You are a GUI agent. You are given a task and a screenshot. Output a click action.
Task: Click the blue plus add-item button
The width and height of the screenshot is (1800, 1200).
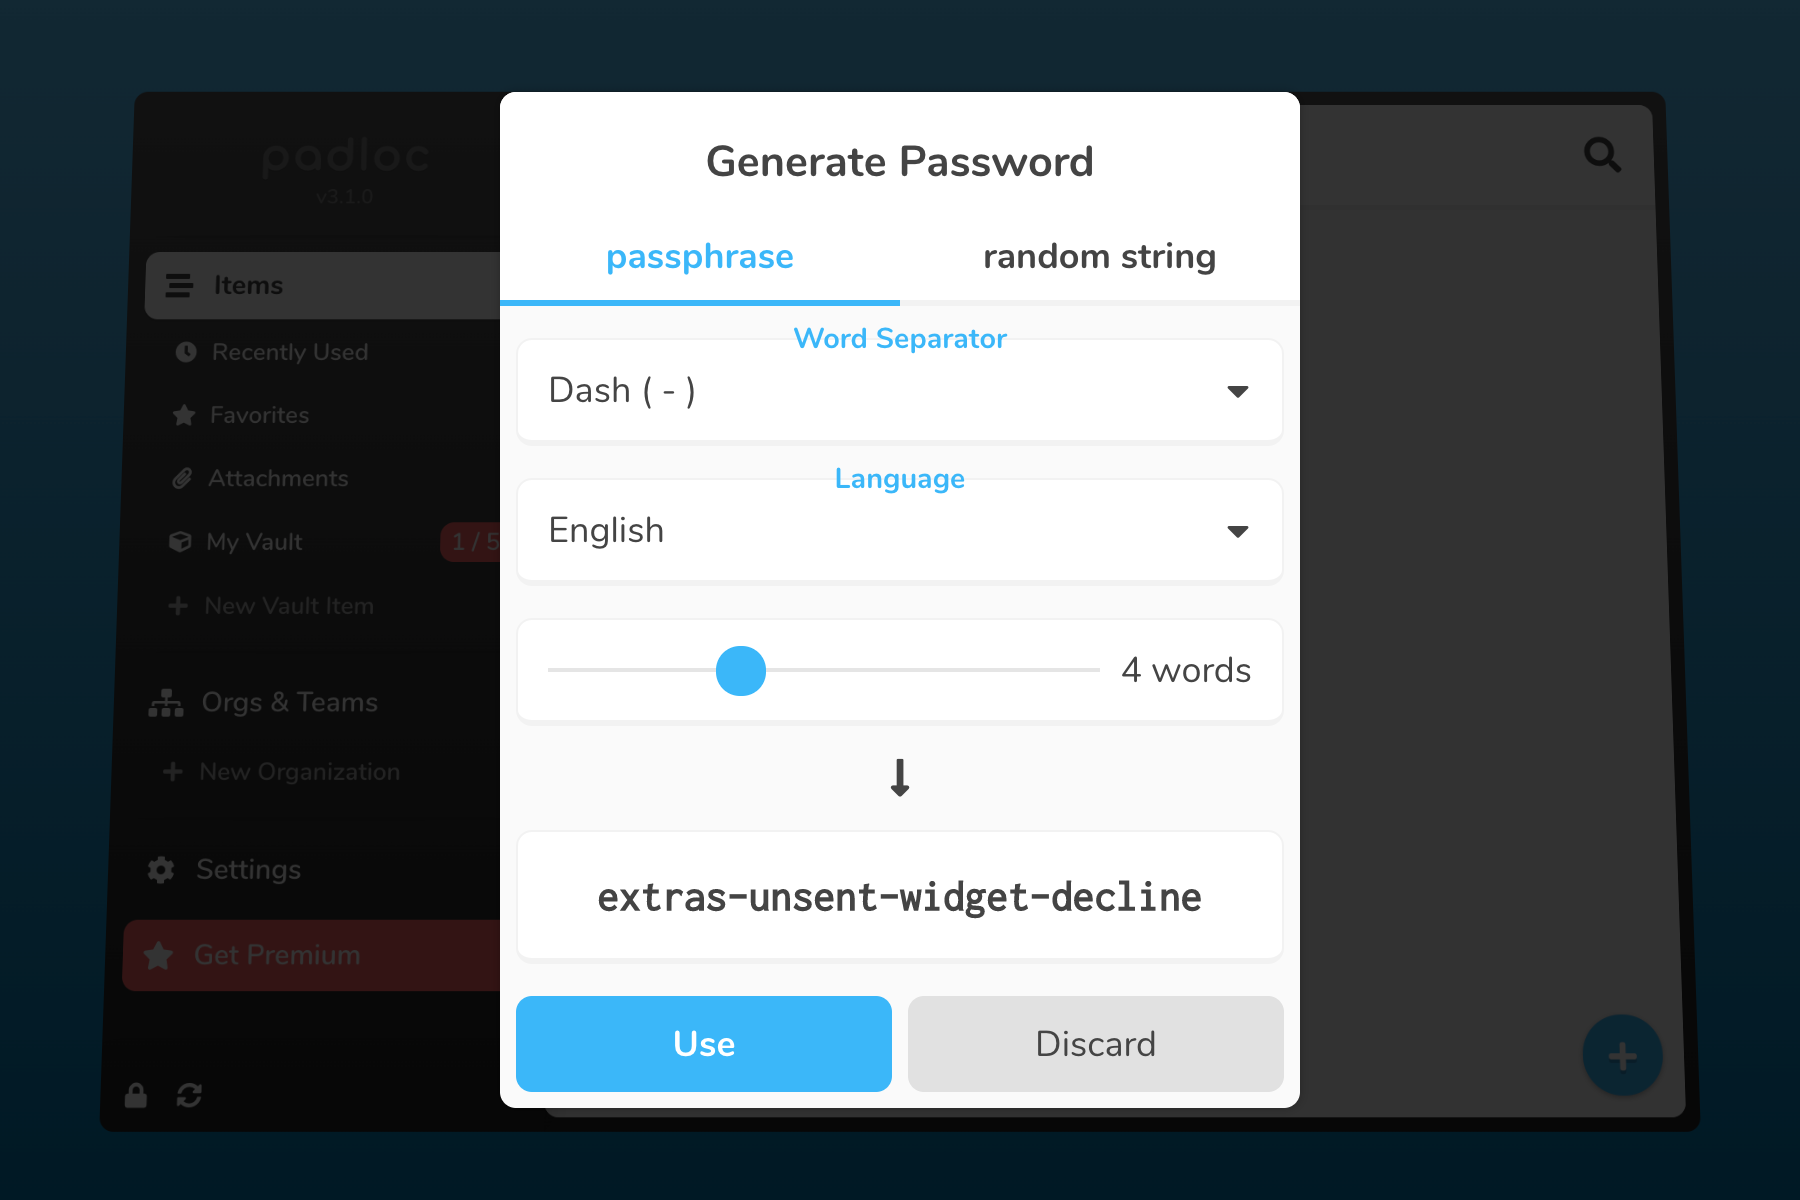[1622, 1055]
